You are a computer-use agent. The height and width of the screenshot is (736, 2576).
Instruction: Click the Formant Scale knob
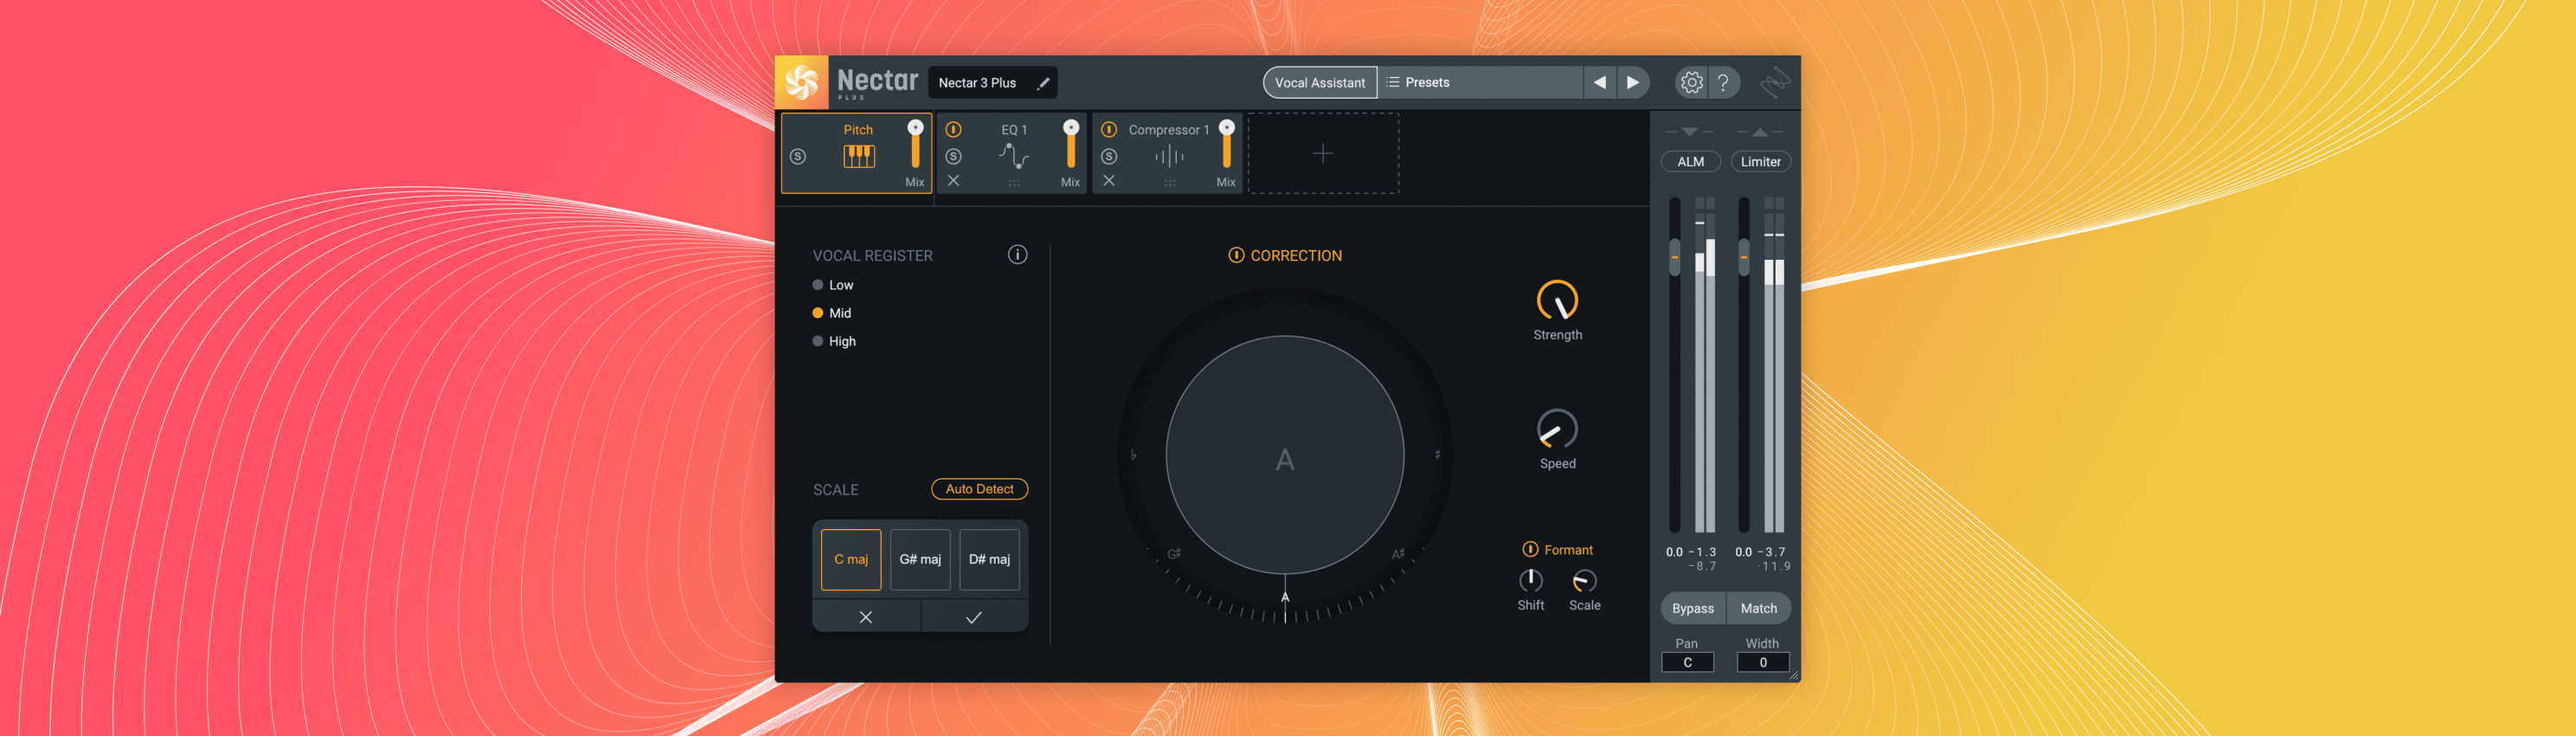[x=1585, y=581]
